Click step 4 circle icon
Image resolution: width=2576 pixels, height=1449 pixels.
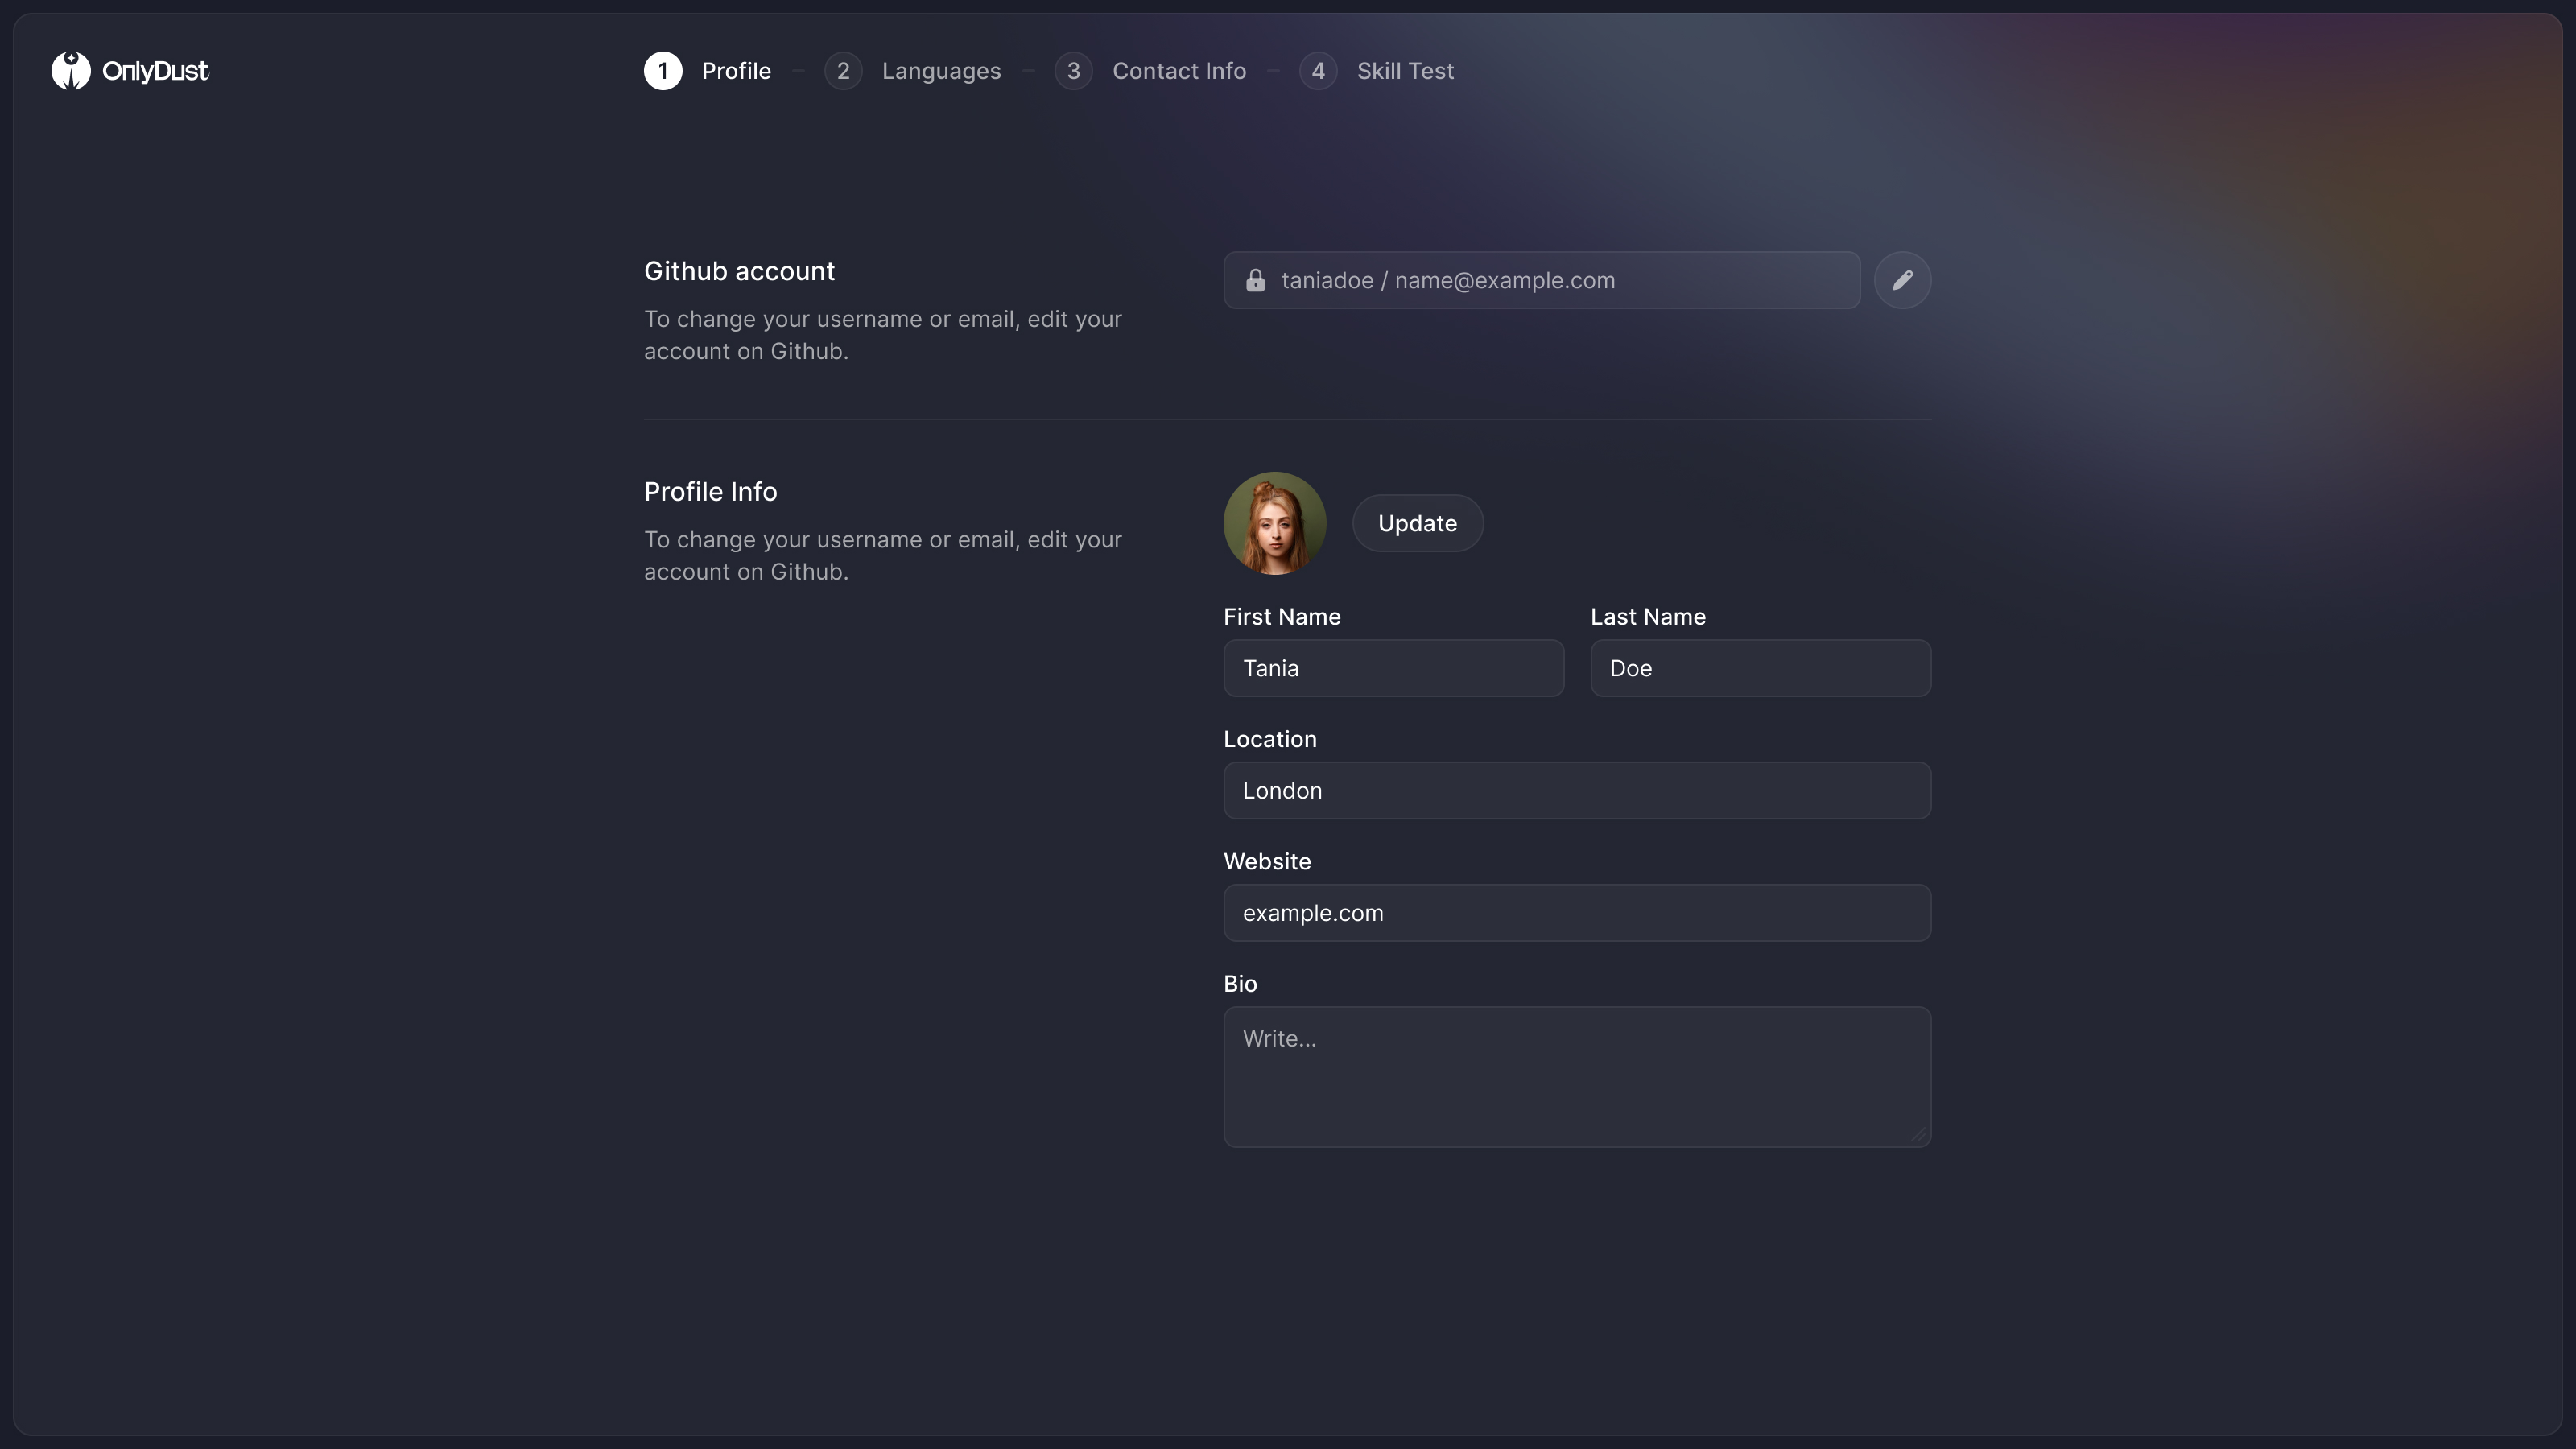1318,71
